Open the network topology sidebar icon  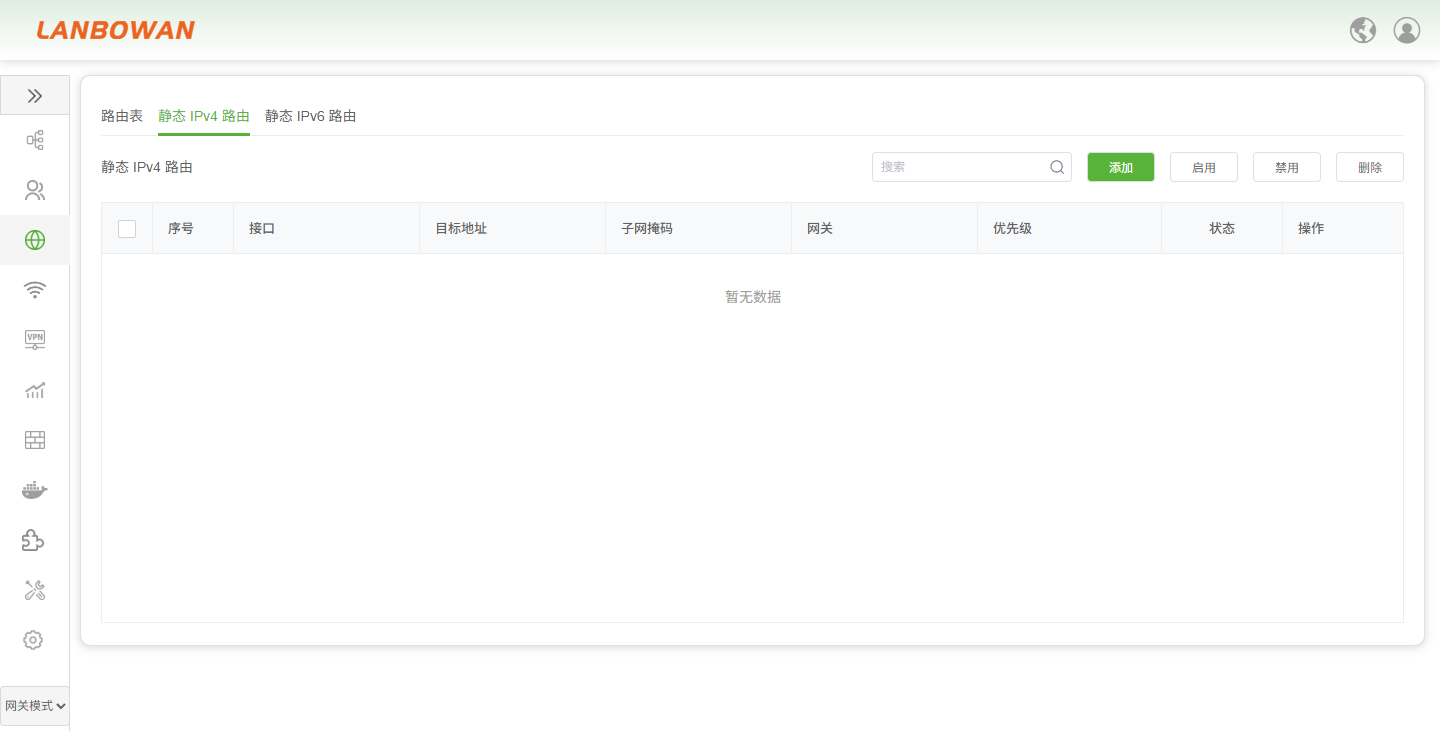tap(35, 140)
